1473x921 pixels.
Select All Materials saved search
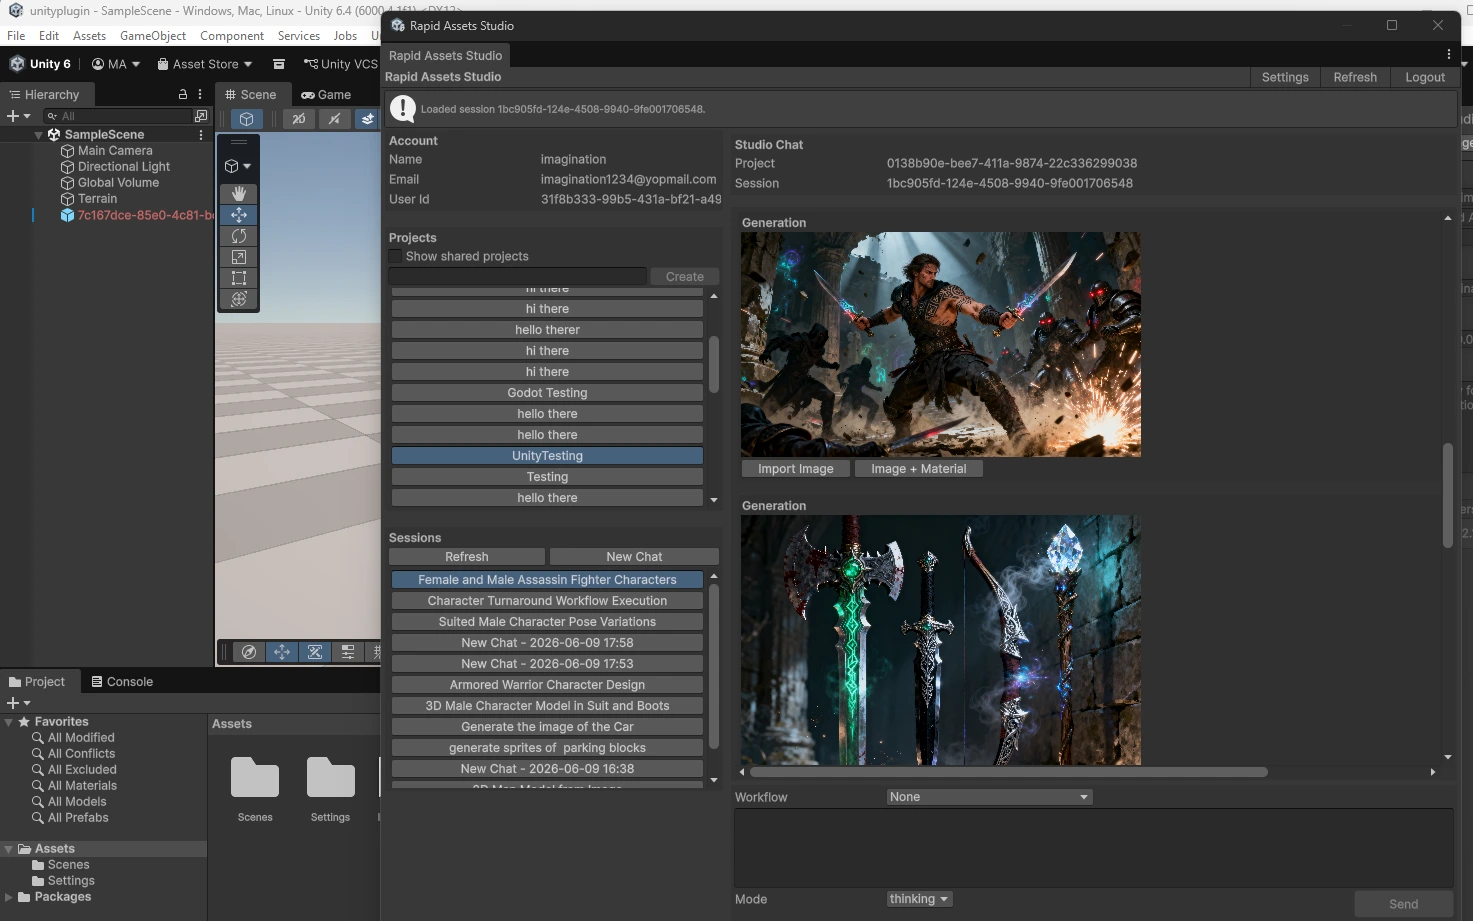(82, 786)
